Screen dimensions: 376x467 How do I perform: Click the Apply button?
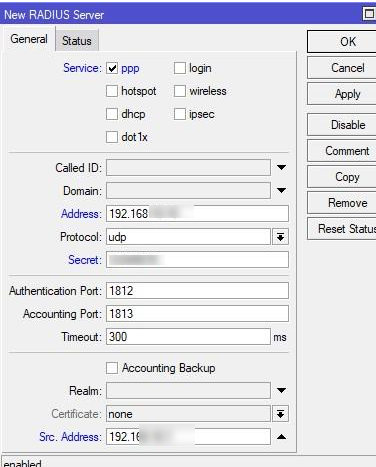[x=342, y=94]
